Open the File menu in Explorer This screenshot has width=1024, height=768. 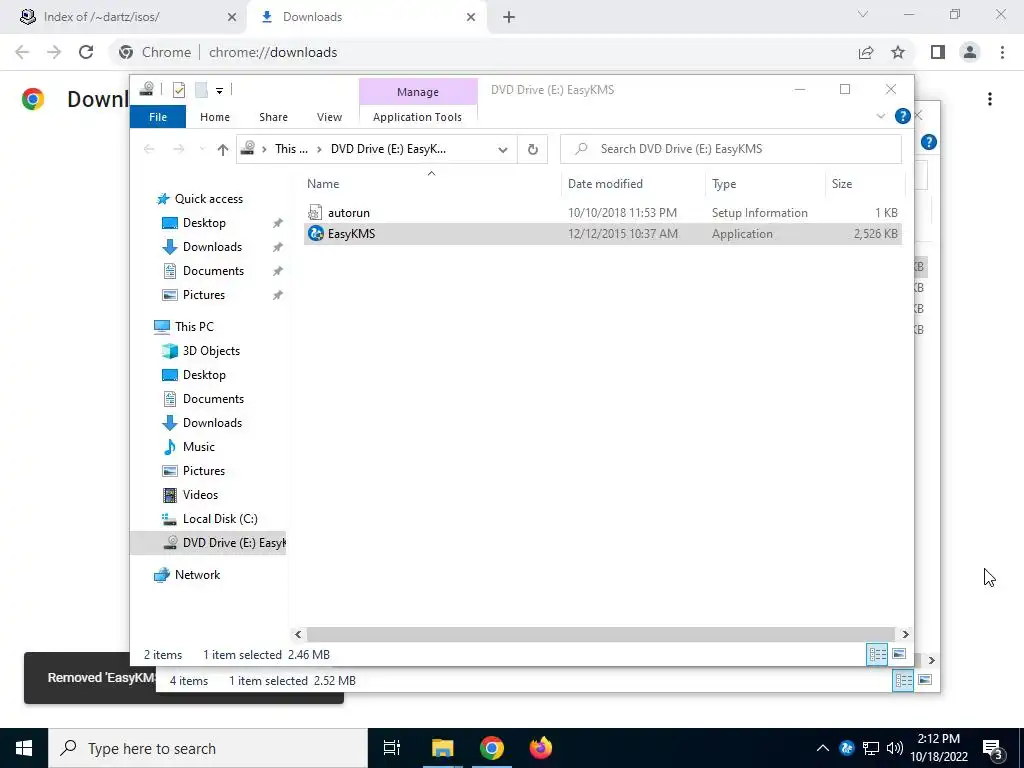pos(158,117)
